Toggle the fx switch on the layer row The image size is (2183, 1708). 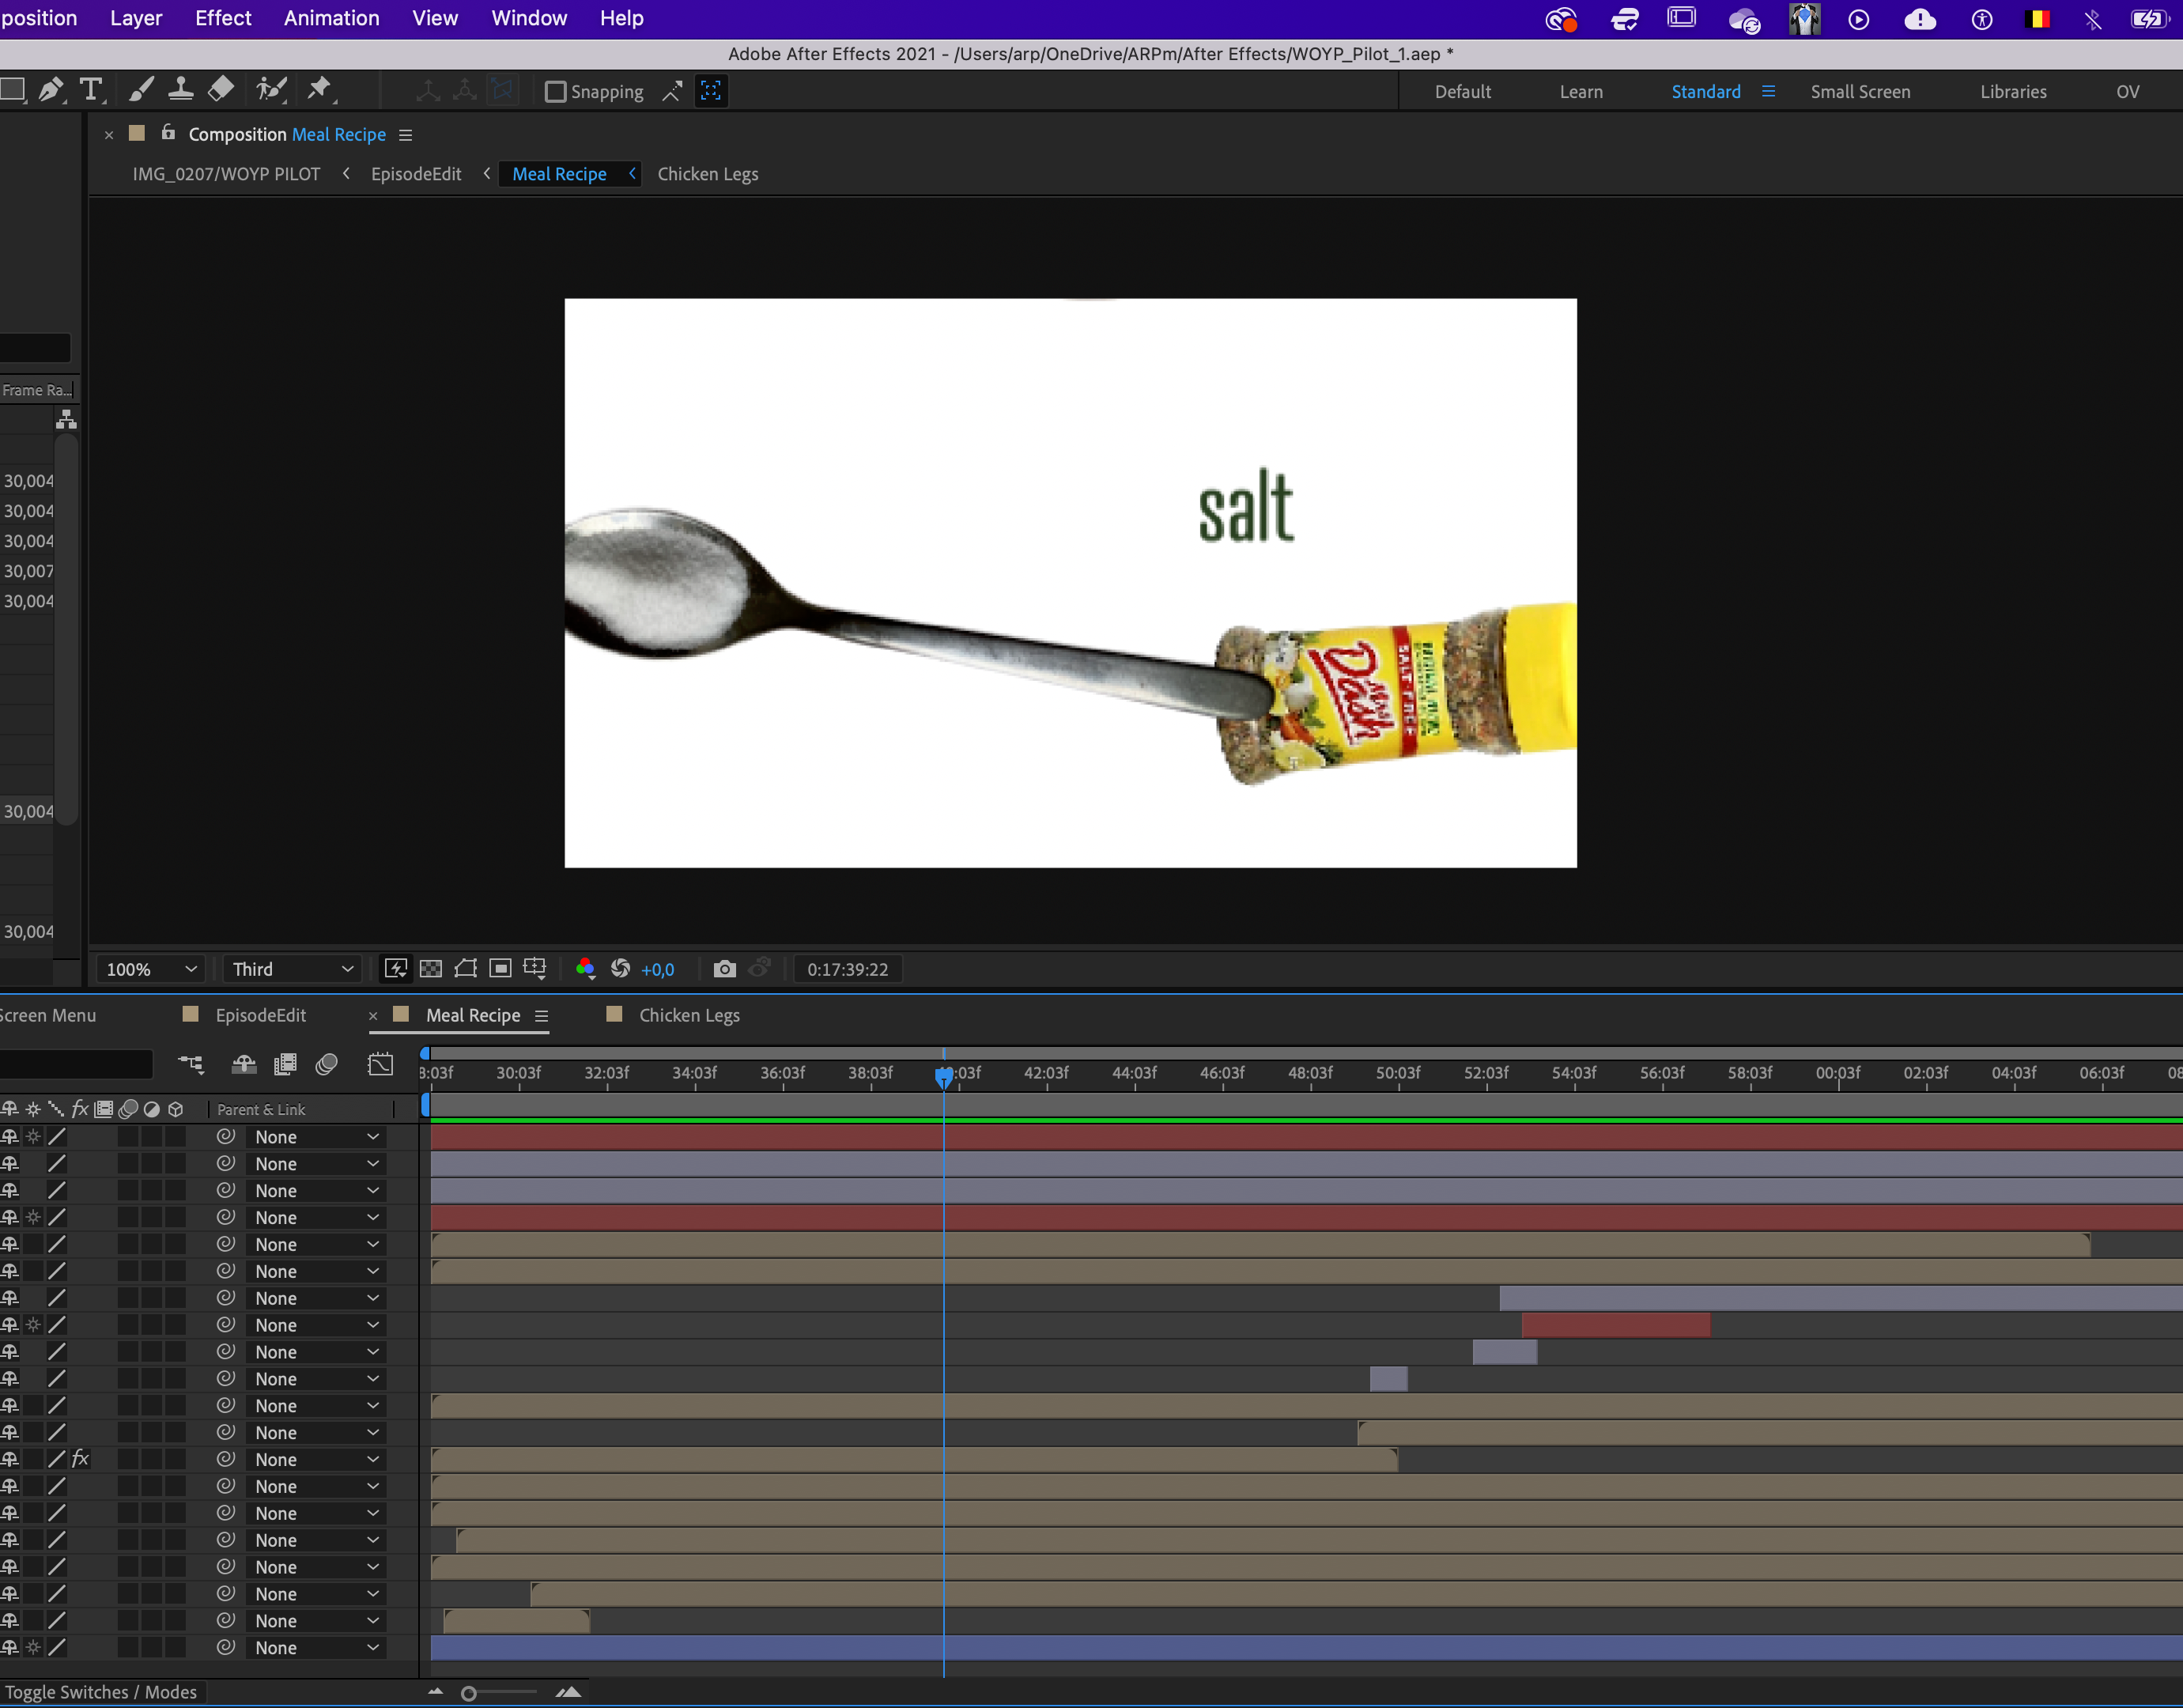80,1459
